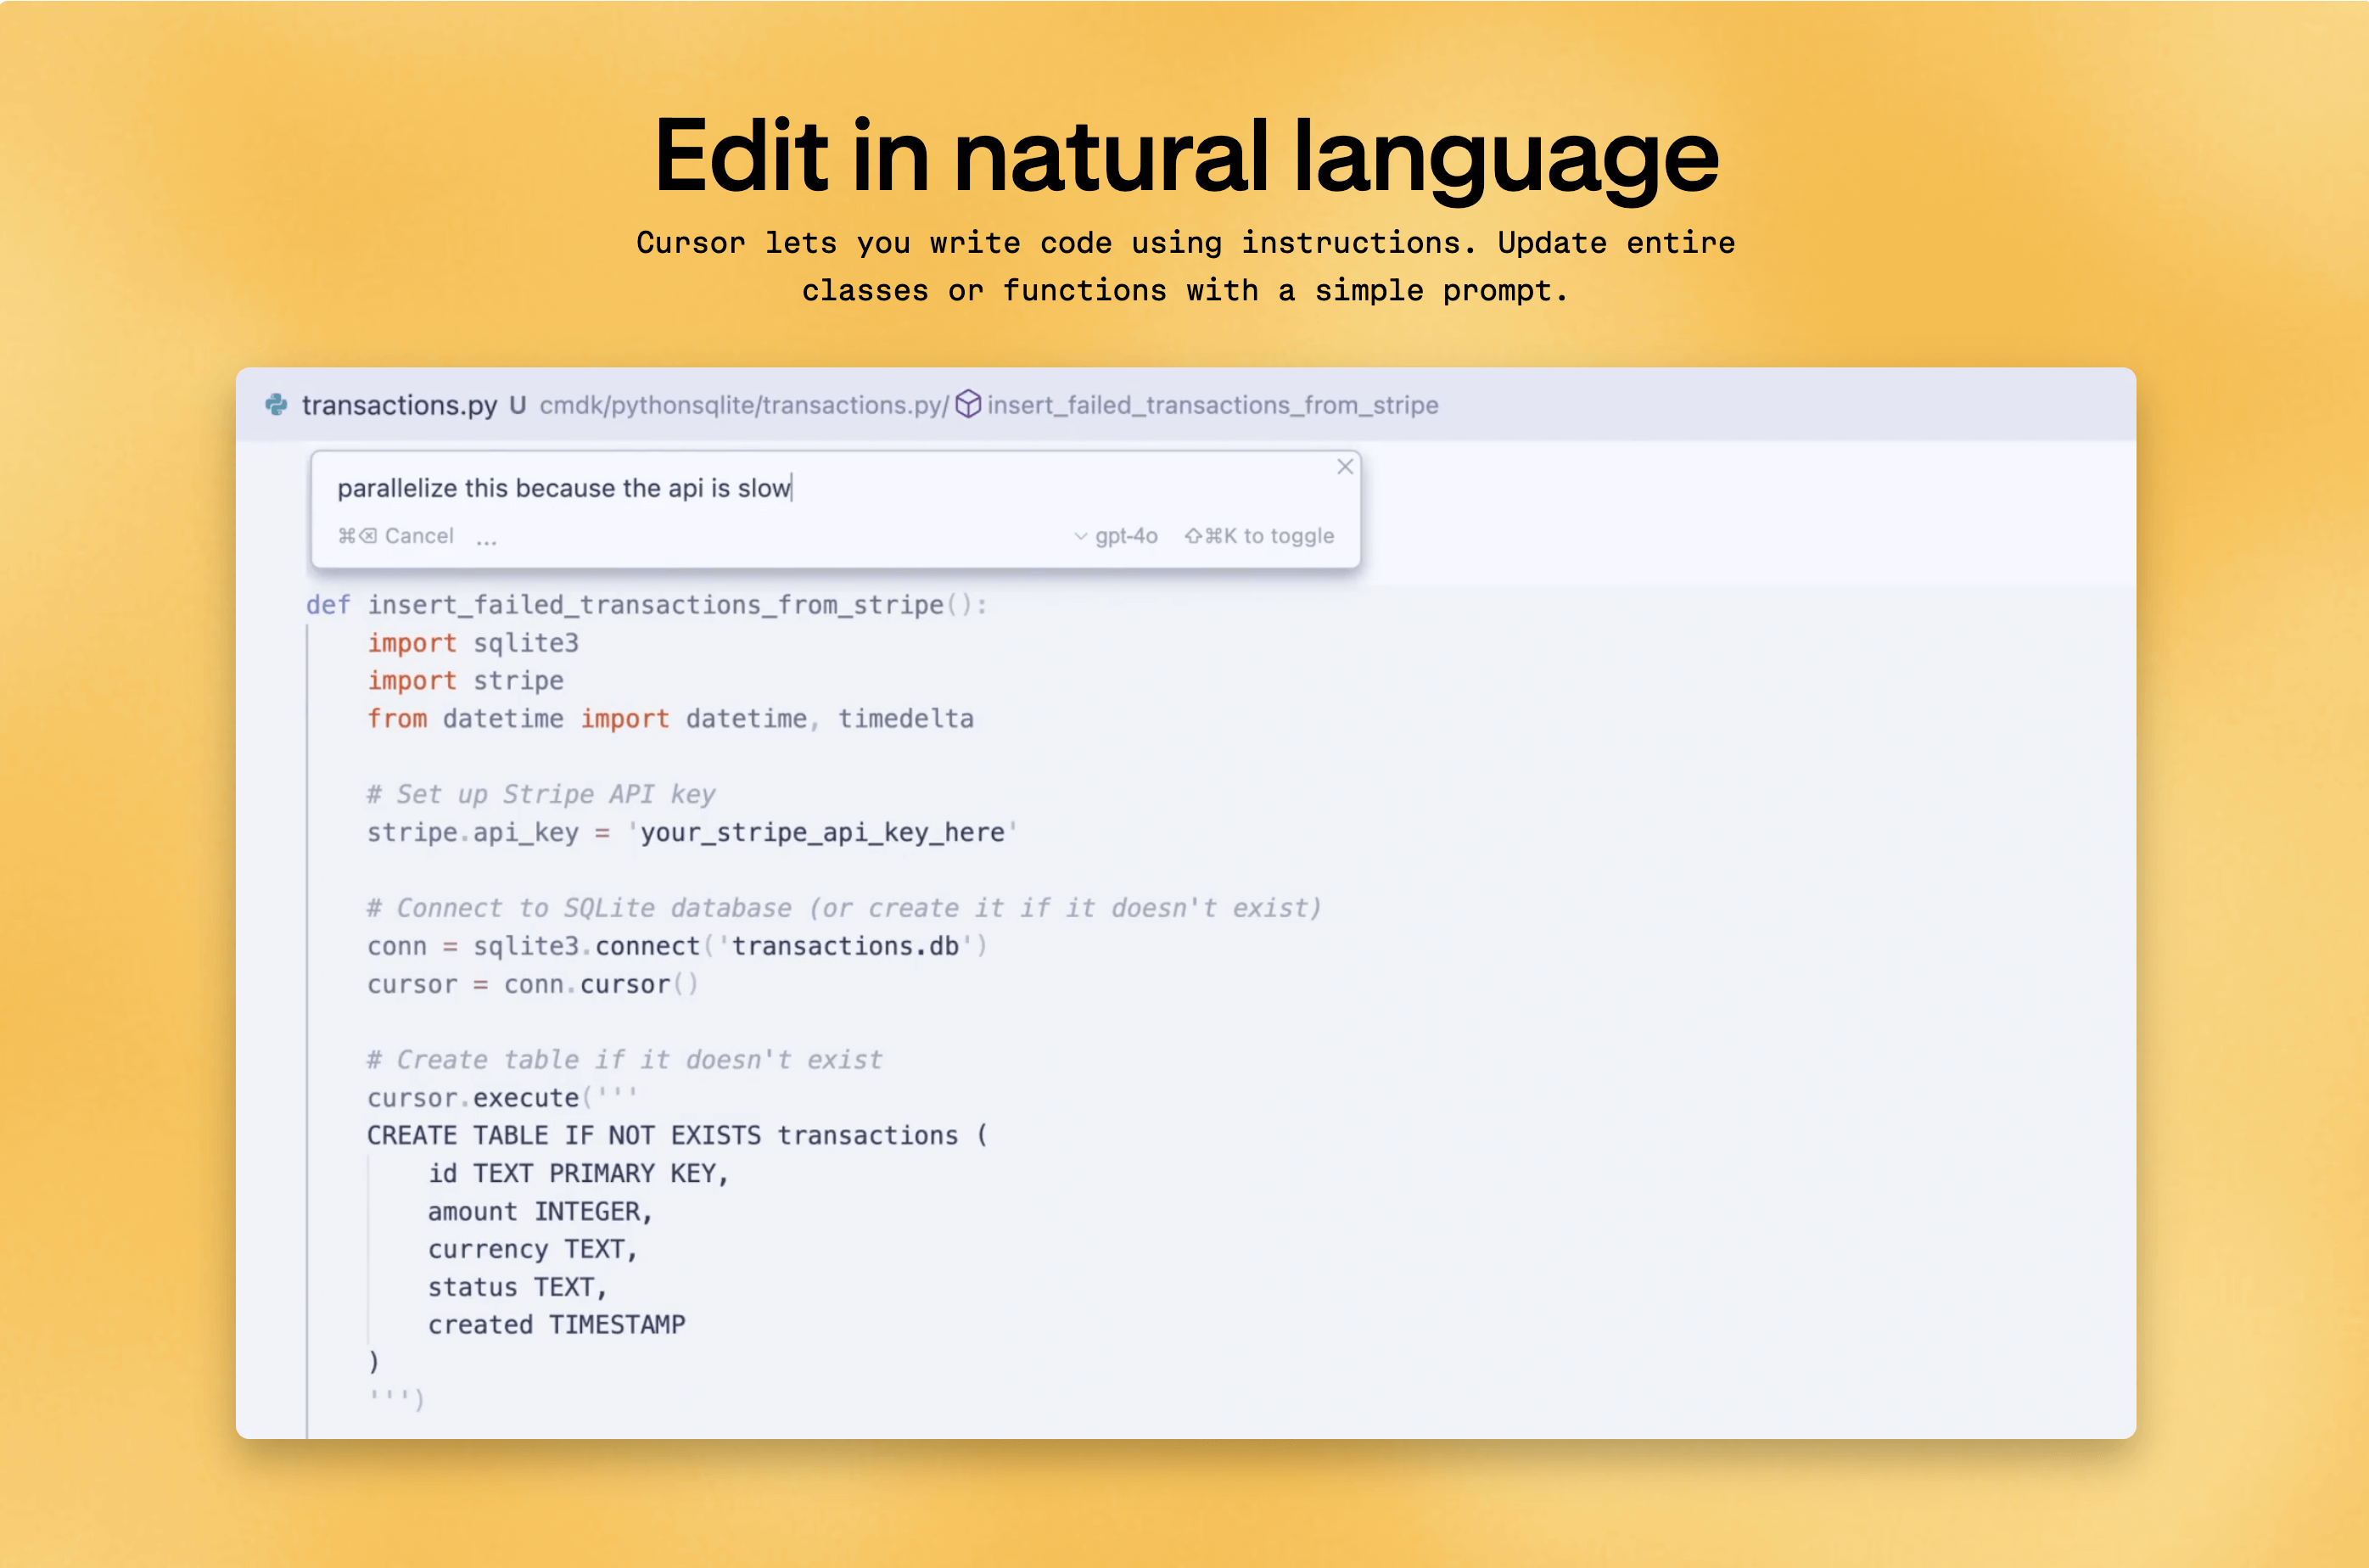The image size is (2369, 1568).
Task: Click the 'import stripe' line
Action: click(465, 681)
